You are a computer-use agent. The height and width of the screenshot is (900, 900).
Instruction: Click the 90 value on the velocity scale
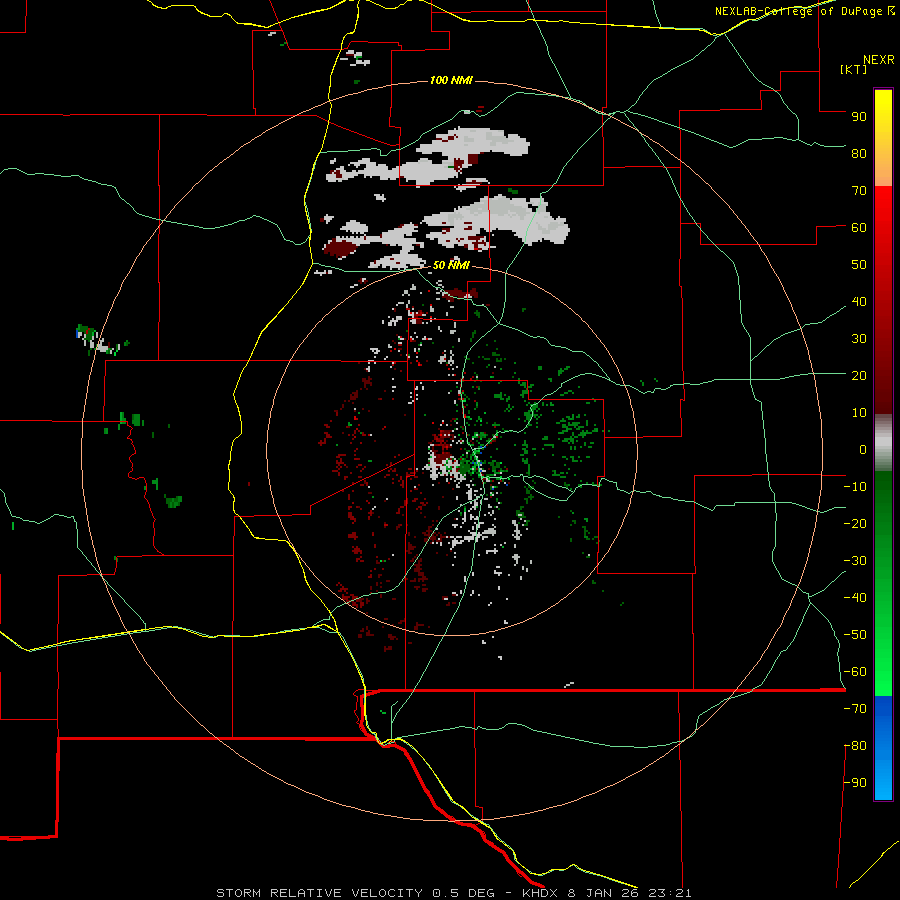859,117
